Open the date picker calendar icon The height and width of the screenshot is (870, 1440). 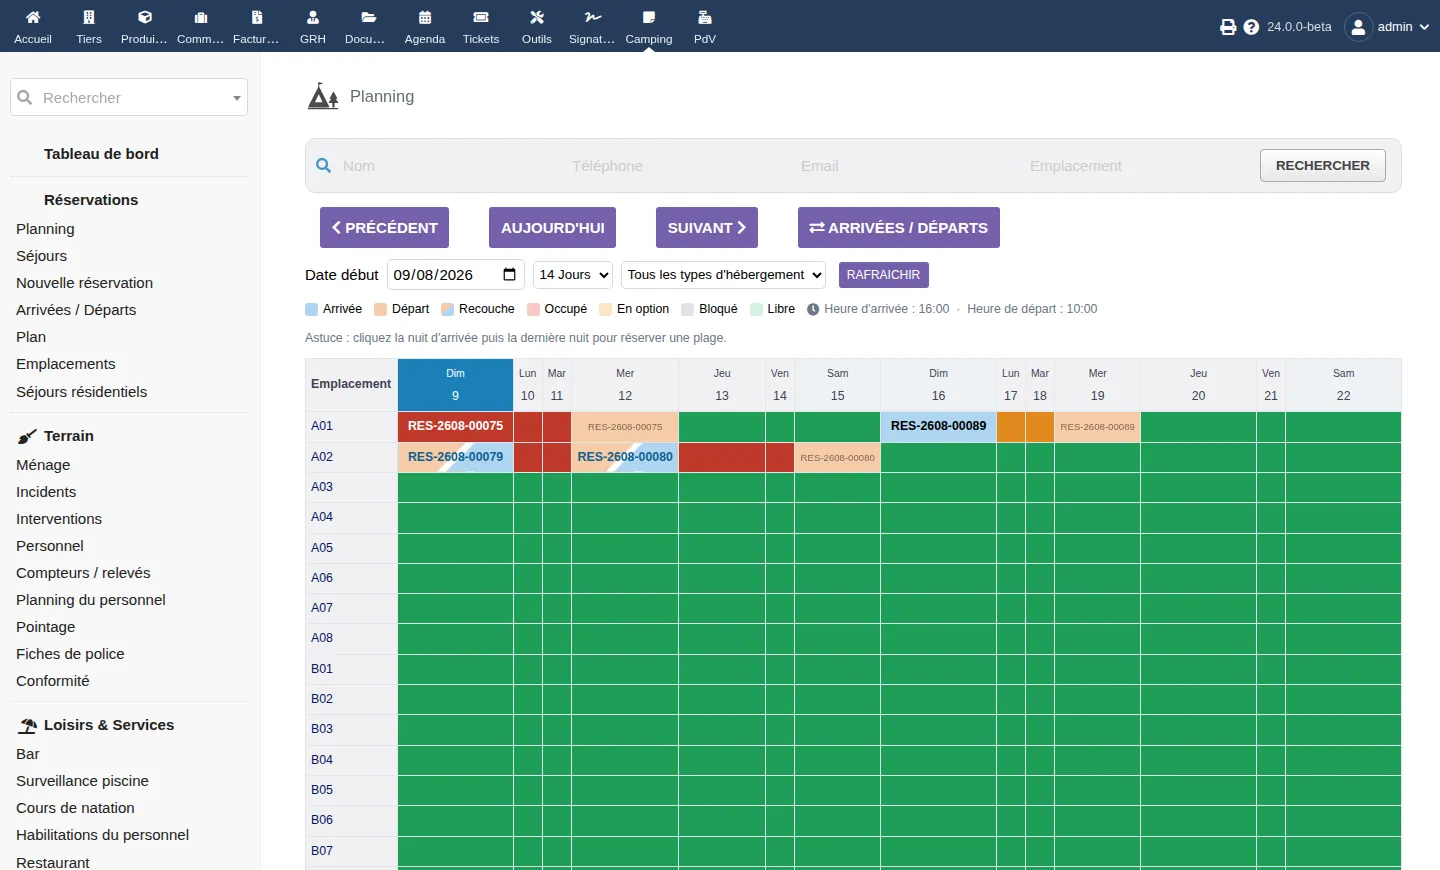[x=509, y=274]
